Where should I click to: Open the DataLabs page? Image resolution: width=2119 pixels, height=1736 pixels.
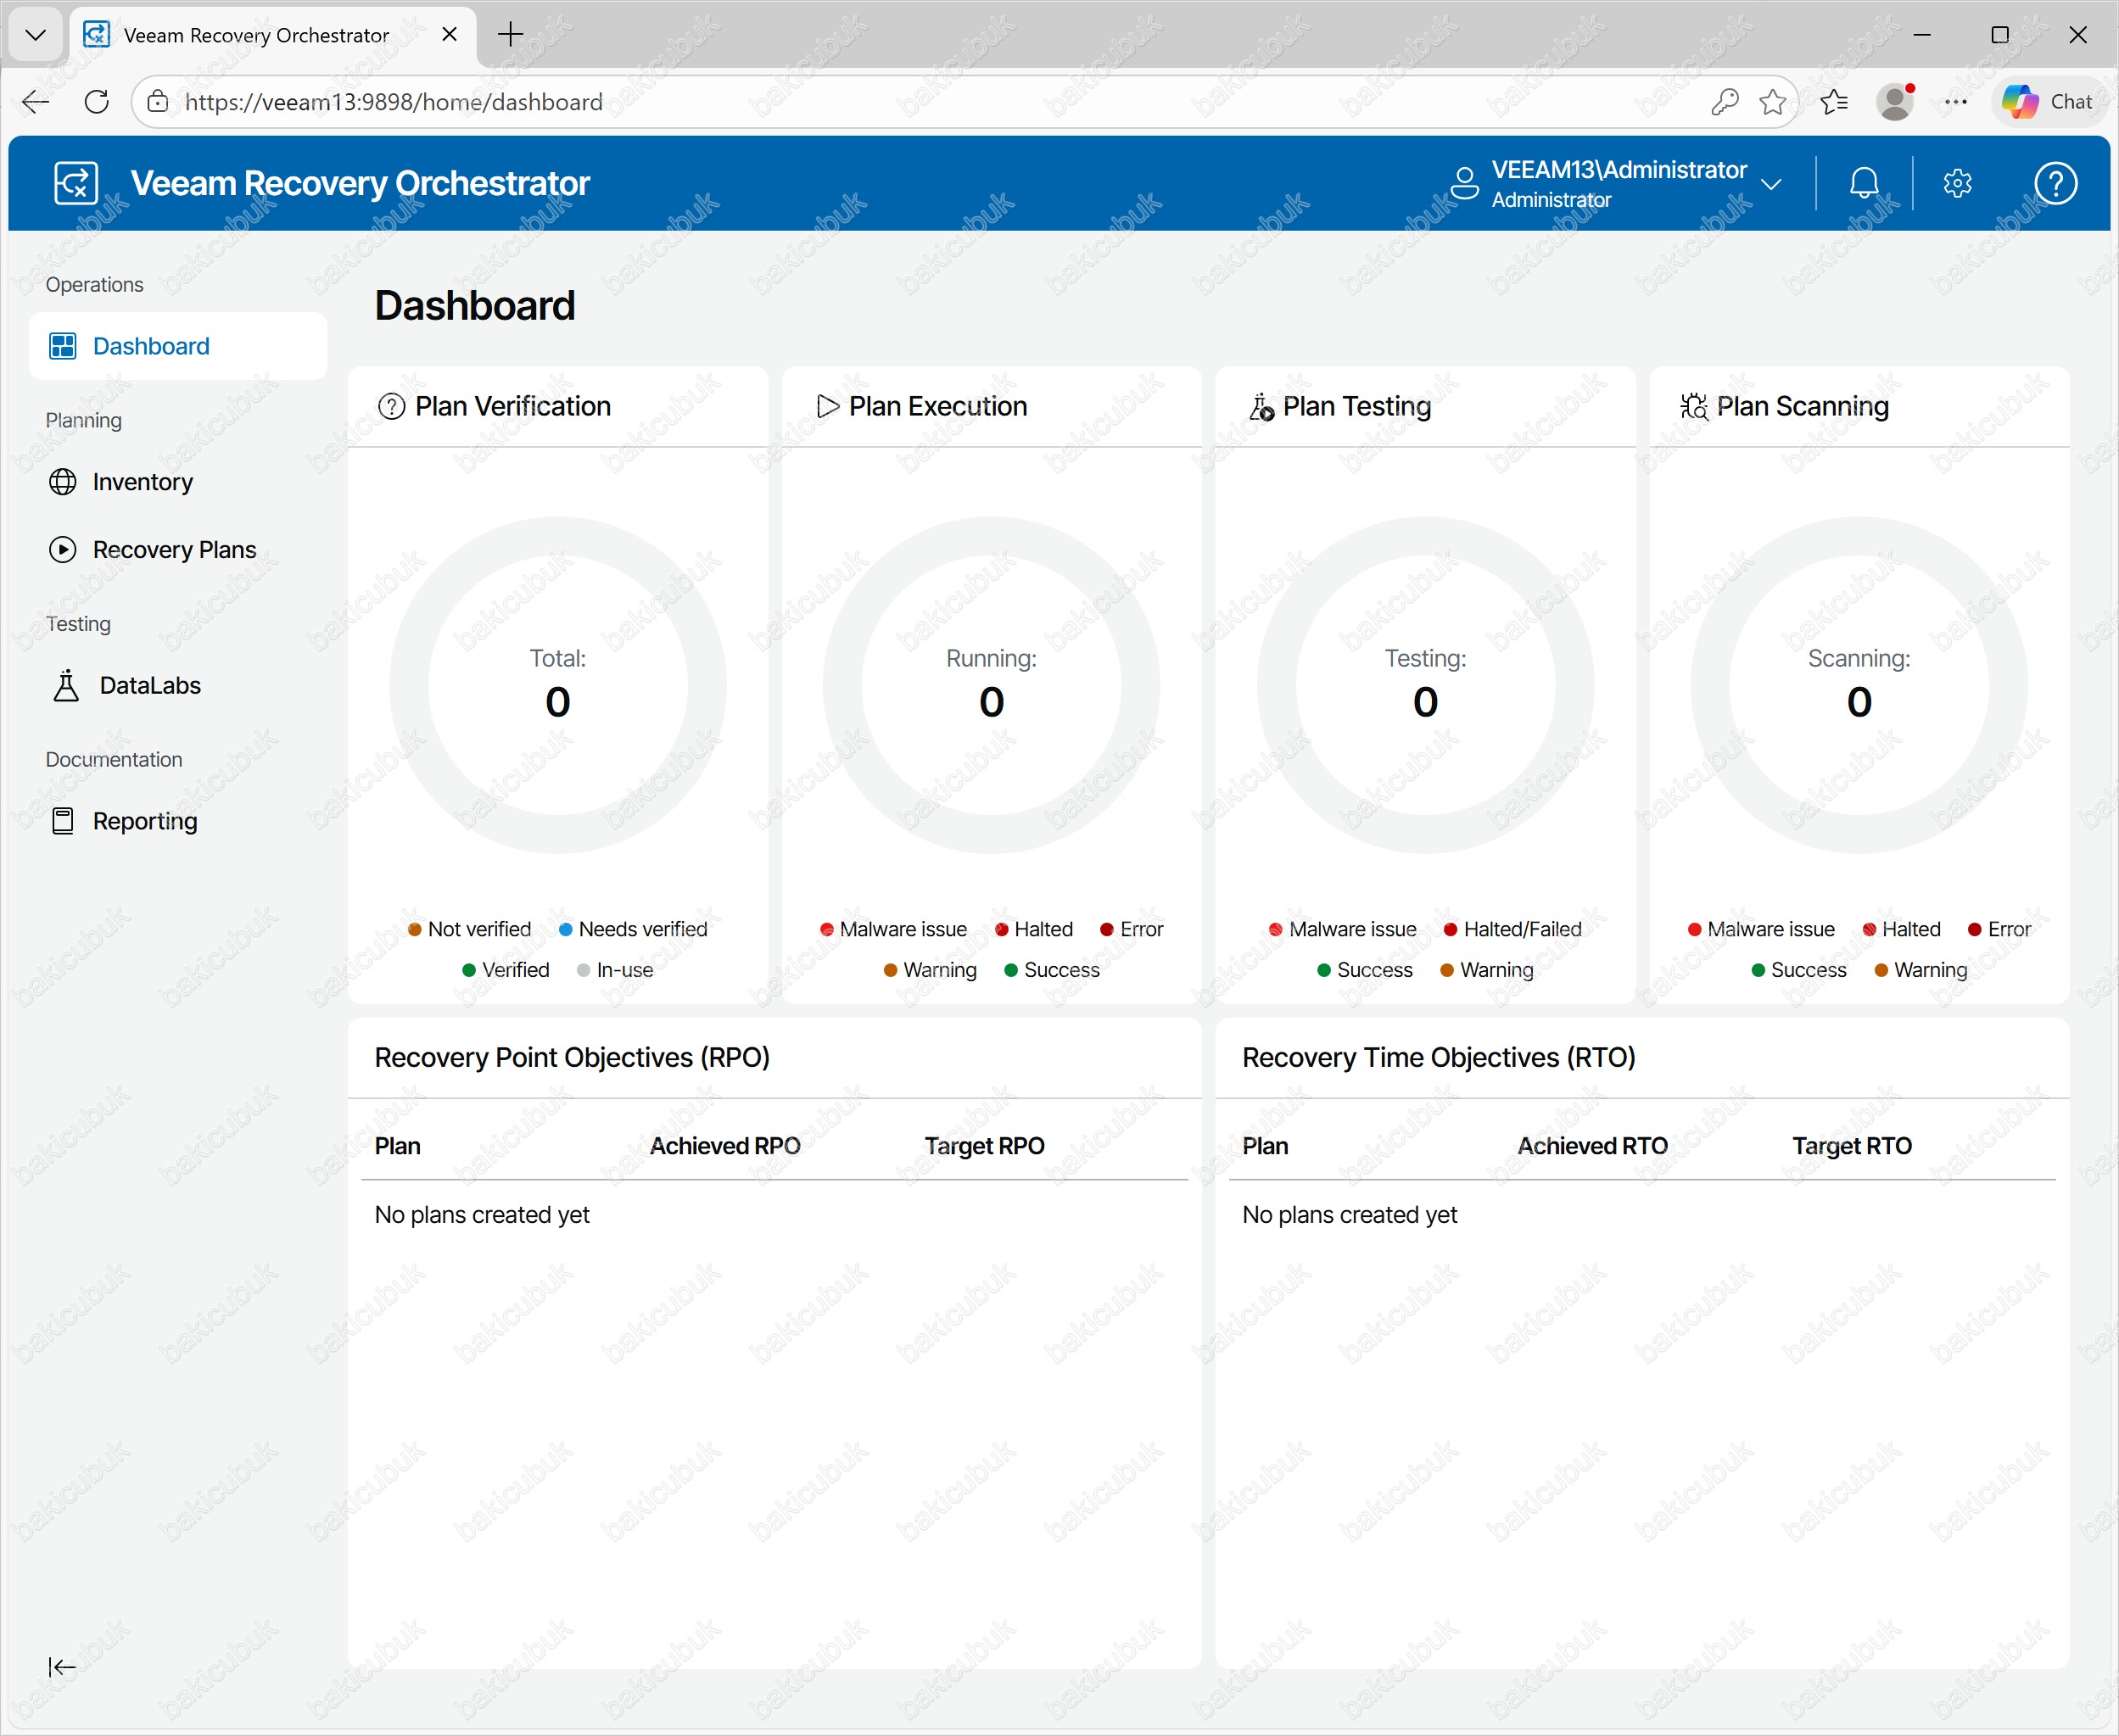point(149,685)
